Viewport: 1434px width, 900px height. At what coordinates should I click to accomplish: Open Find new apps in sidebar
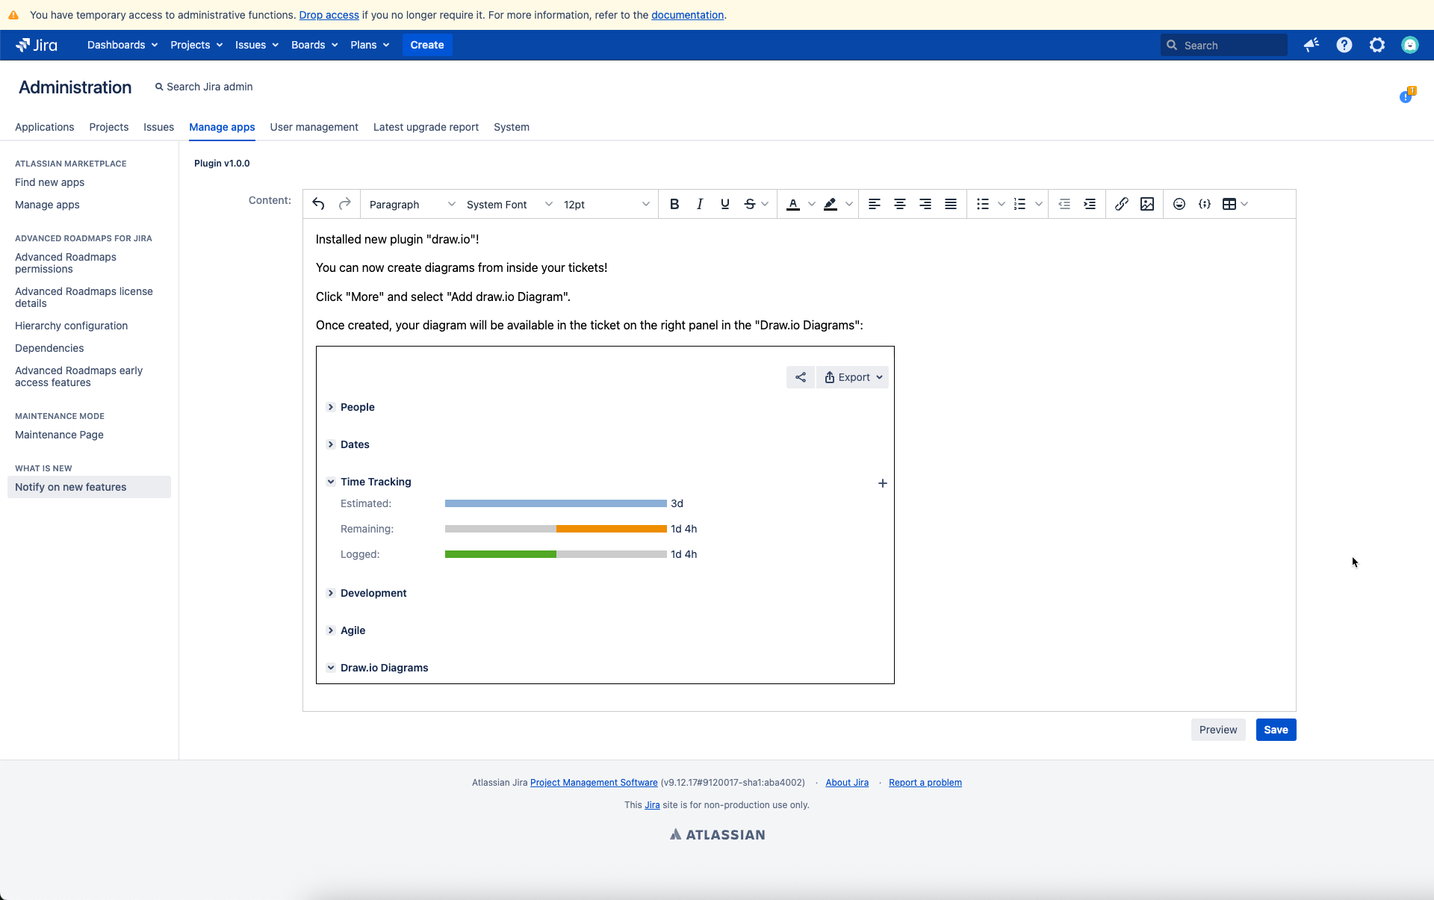click(50, 182)
